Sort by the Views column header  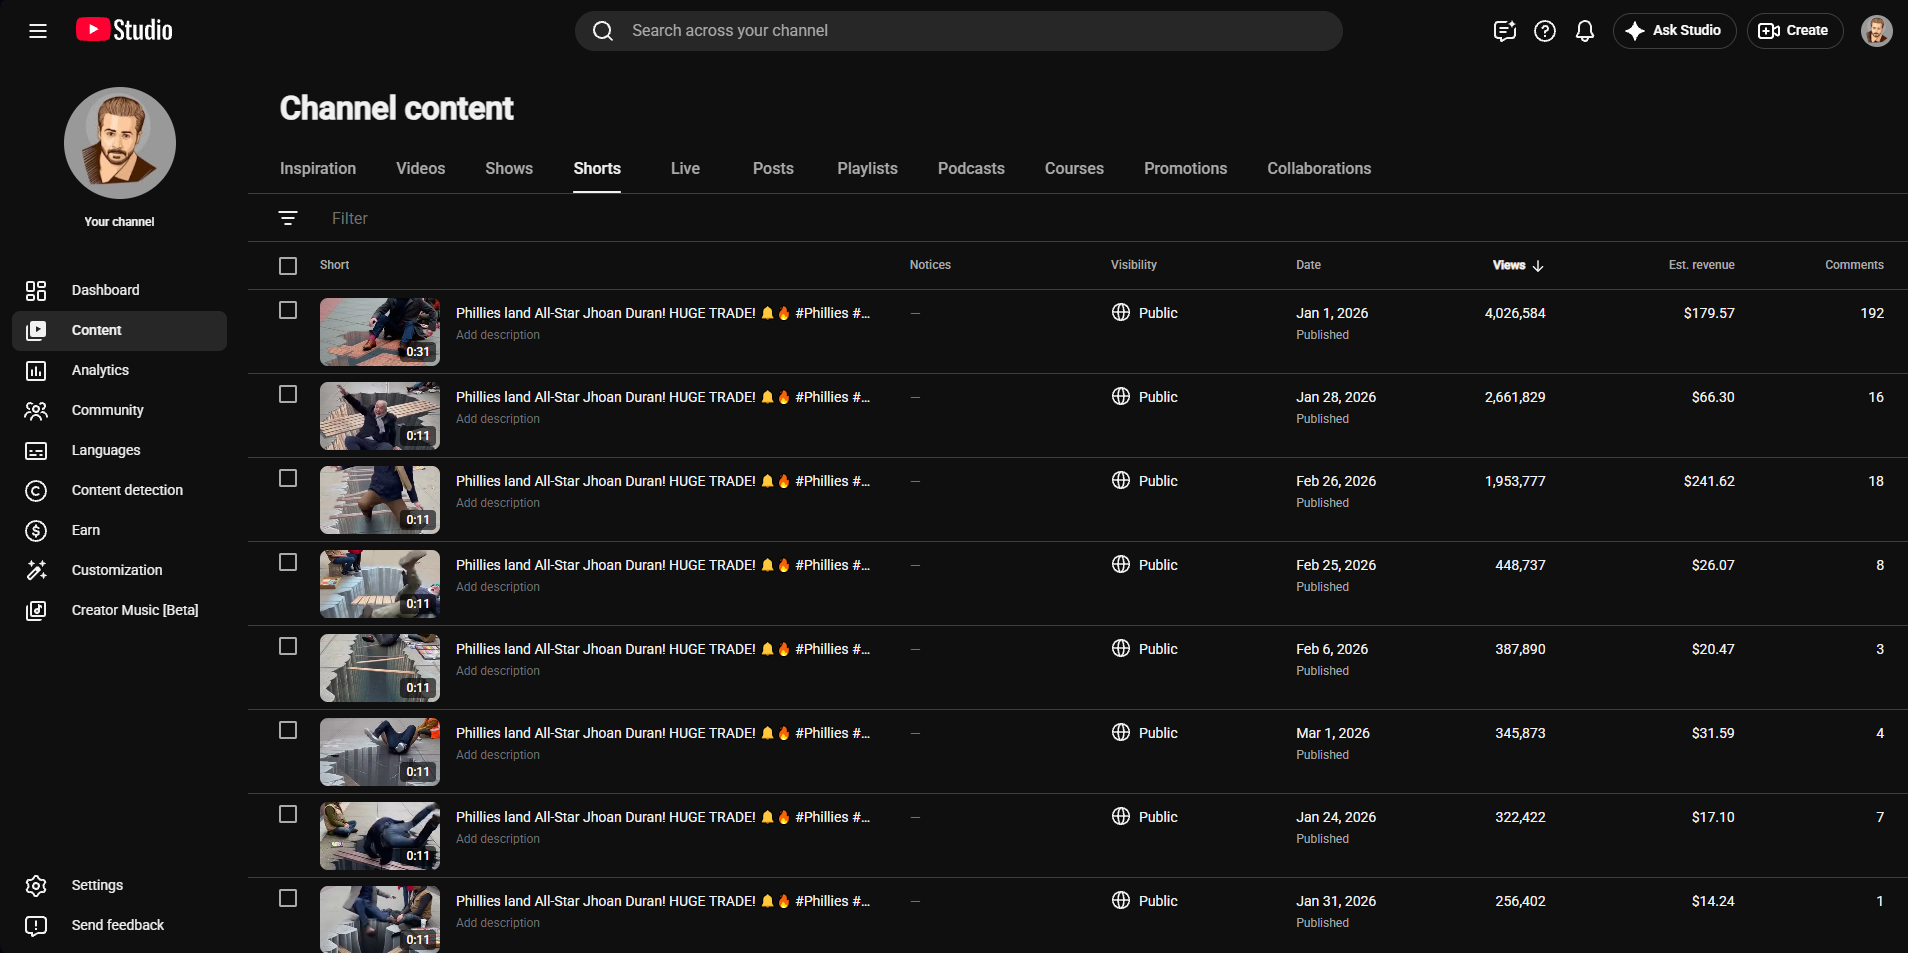[1518, 265]
